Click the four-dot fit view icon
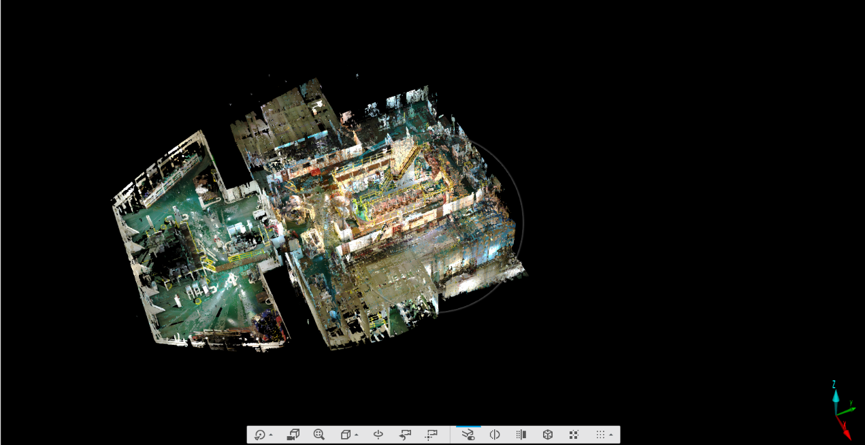 [574, 435]
